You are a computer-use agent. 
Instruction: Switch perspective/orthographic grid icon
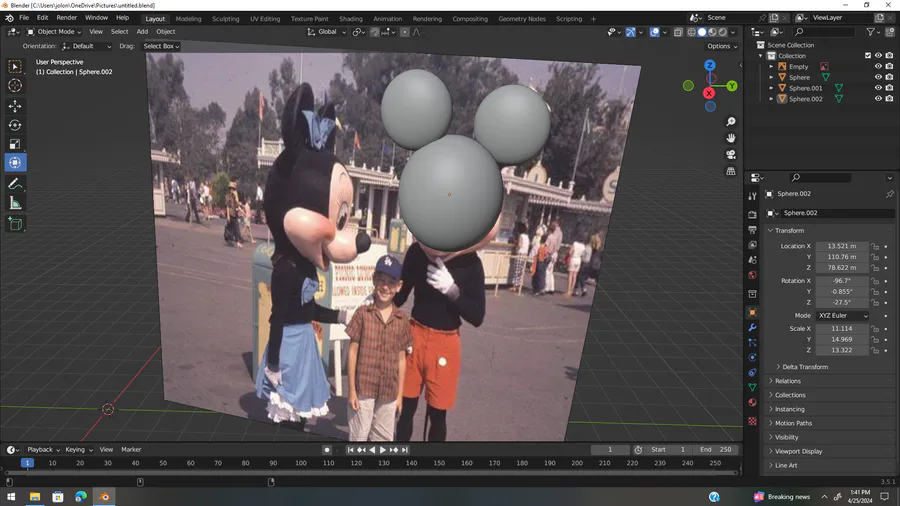click(731, 172)
